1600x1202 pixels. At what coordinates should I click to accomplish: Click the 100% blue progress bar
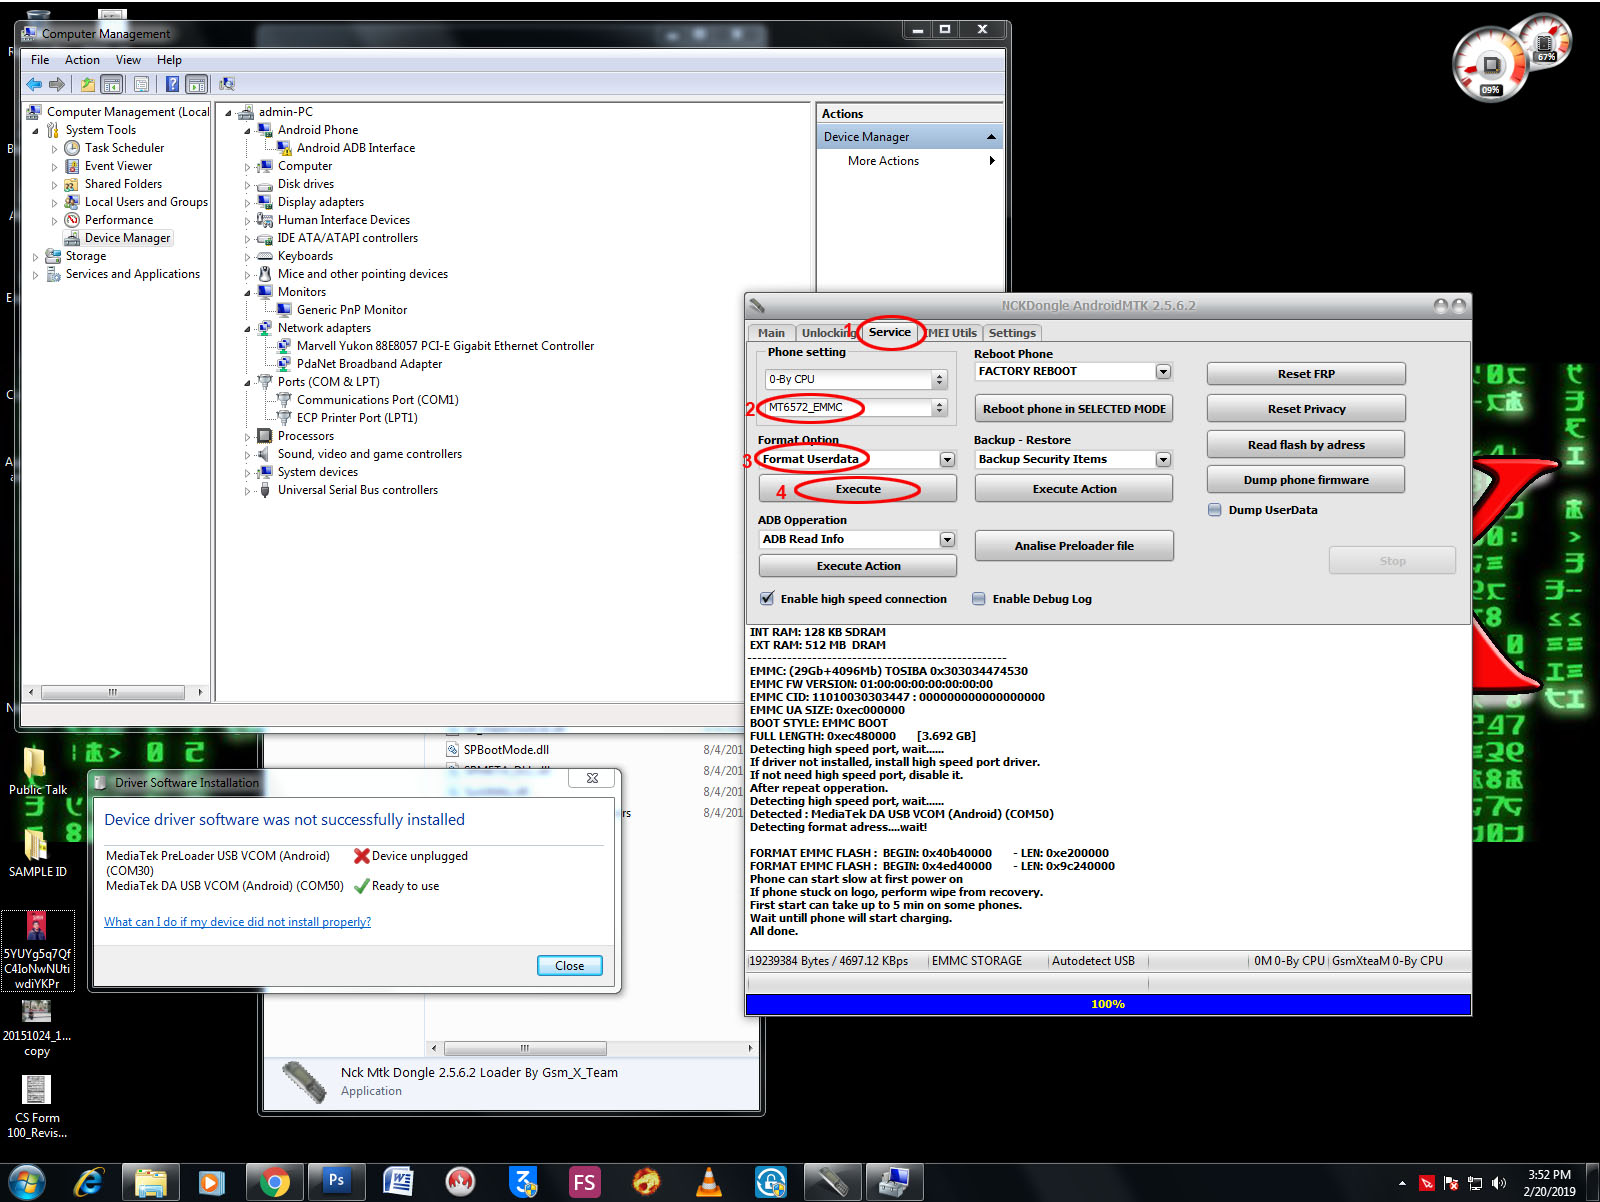pos(1108,1004)
